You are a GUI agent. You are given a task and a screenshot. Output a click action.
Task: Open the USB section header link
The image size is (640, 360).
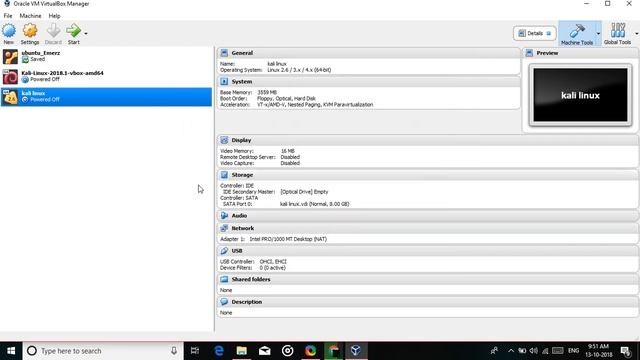[237, 251]
